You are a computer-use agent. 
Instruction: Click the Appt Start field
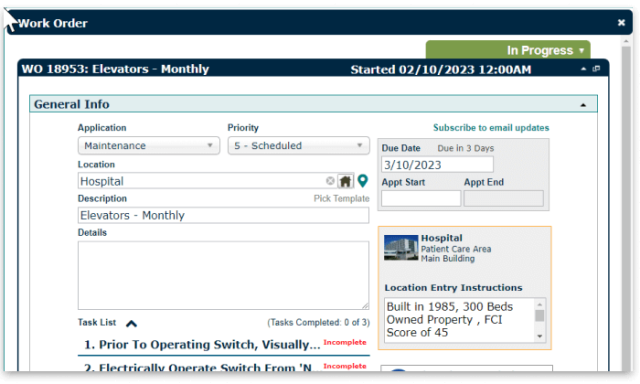click(x=421, y=199)
